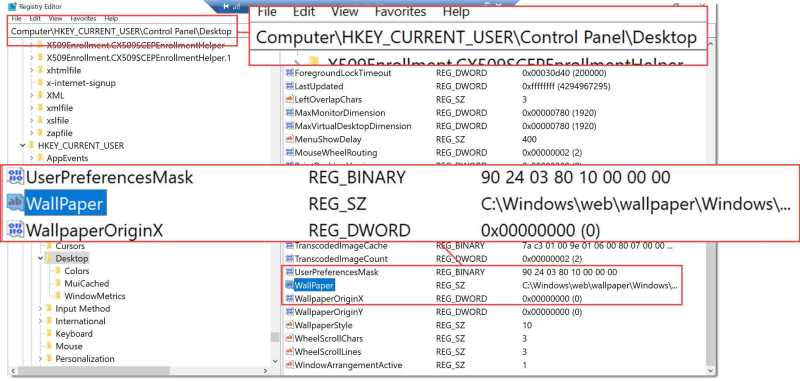Viewport: 800px width, 381px height.
Task: Click the DWORD icon beside LastUpdated
Action: [290, 86]
